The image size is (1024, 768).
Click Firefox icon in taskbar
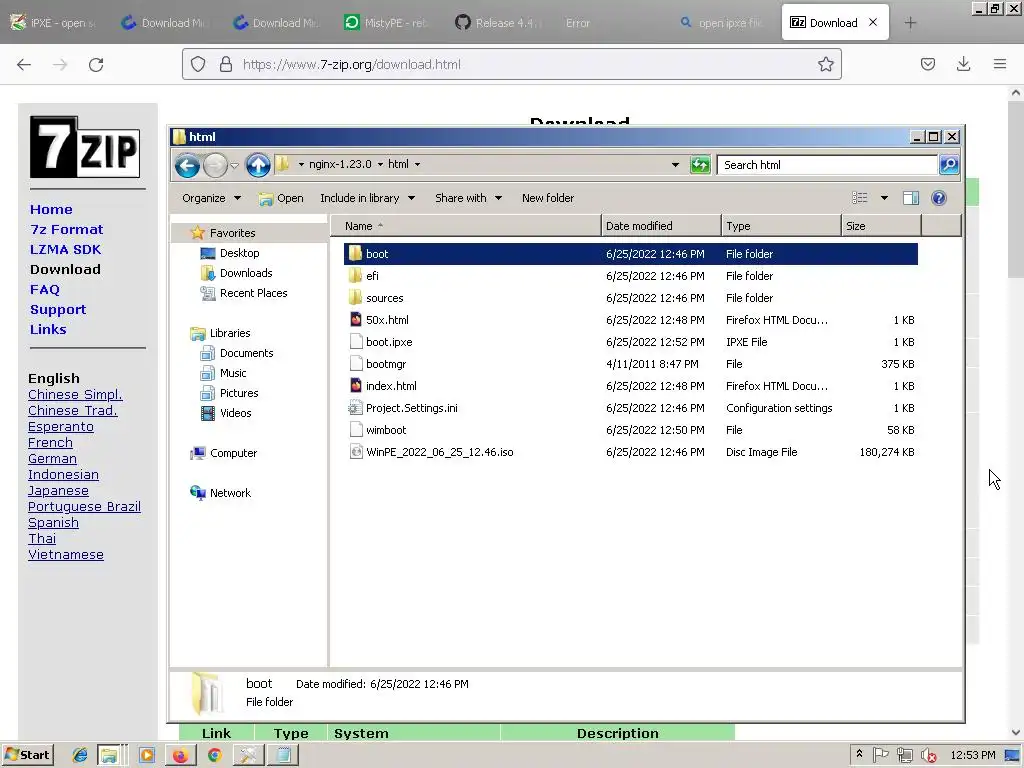[180, 756]
